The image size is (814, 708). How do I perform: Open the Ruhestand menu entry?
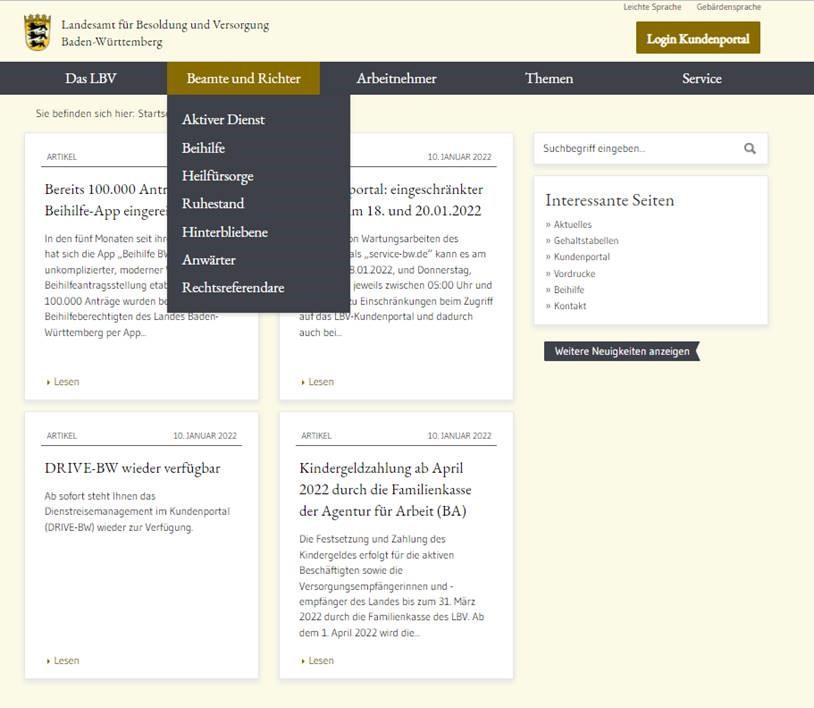tap(212, 204)
